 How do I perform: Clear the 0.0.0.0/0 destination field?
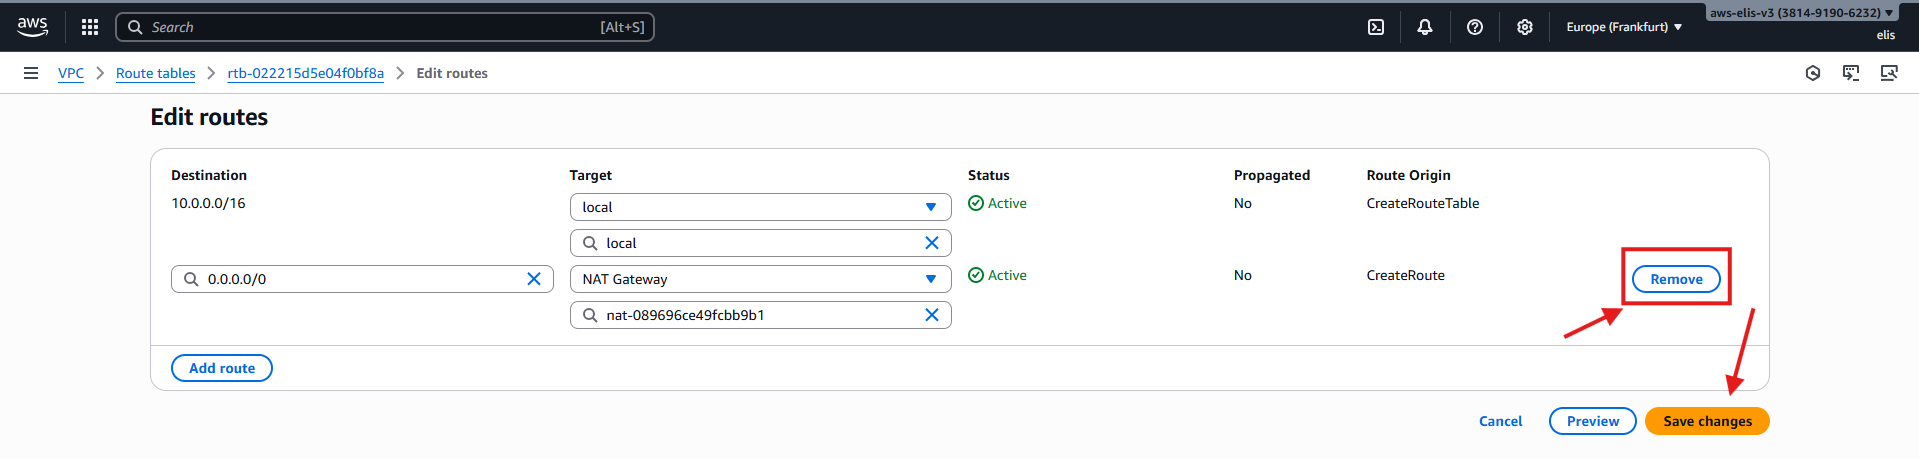pyautogui.click(x=534, y=279)
